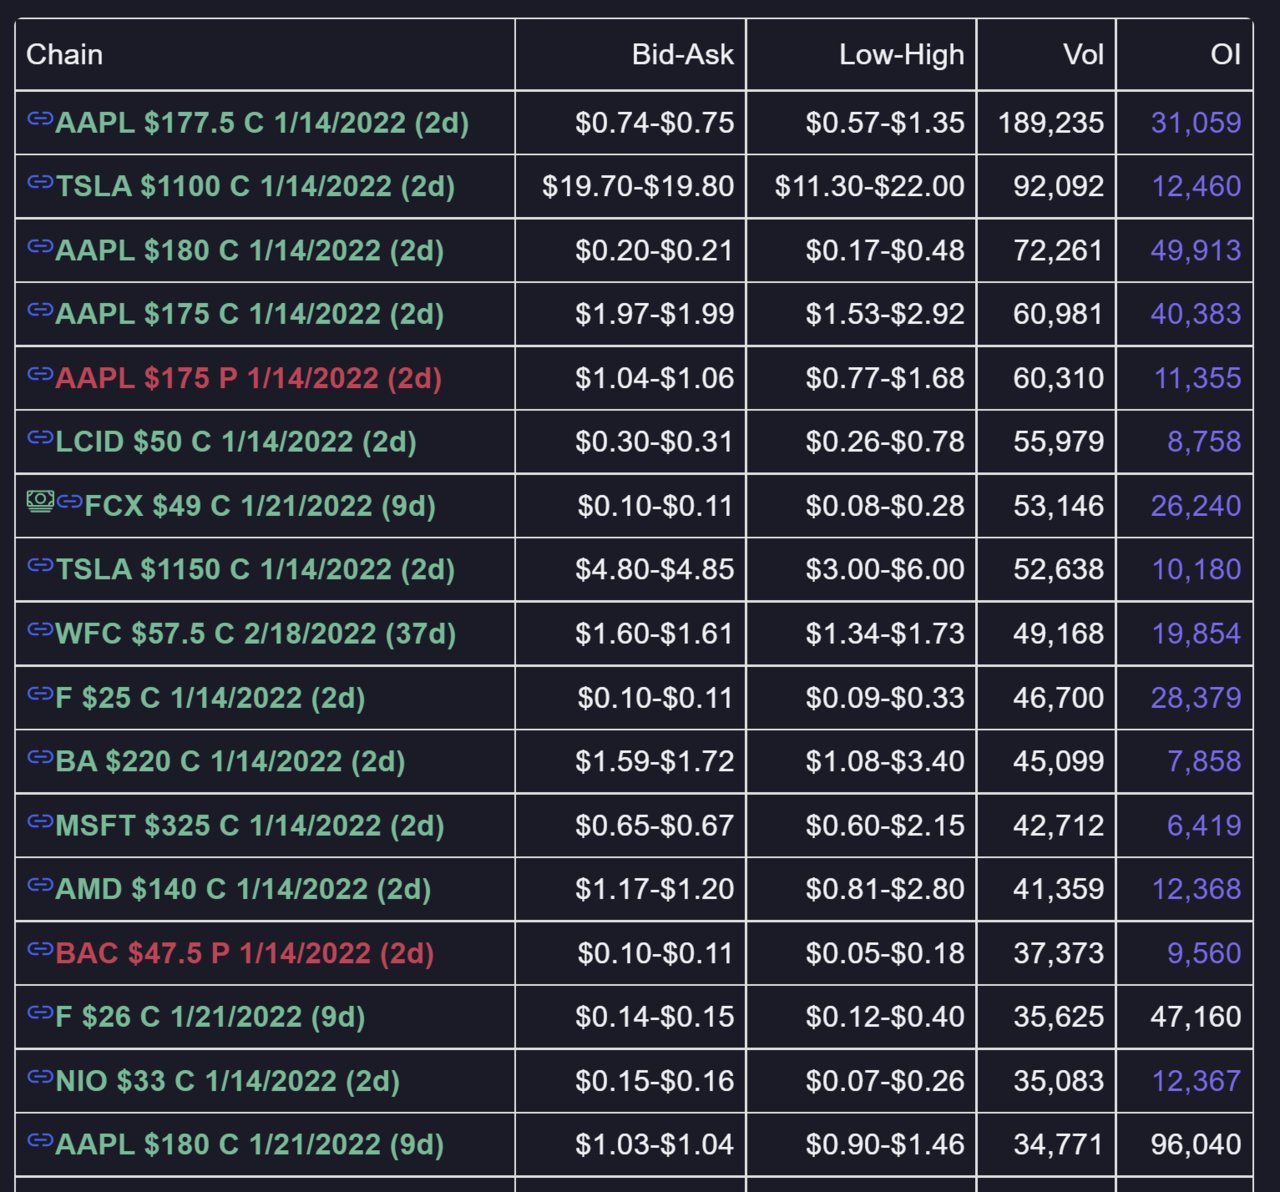Click open interest value 40,383
1280x1192 pixels.
point(1196,315)
